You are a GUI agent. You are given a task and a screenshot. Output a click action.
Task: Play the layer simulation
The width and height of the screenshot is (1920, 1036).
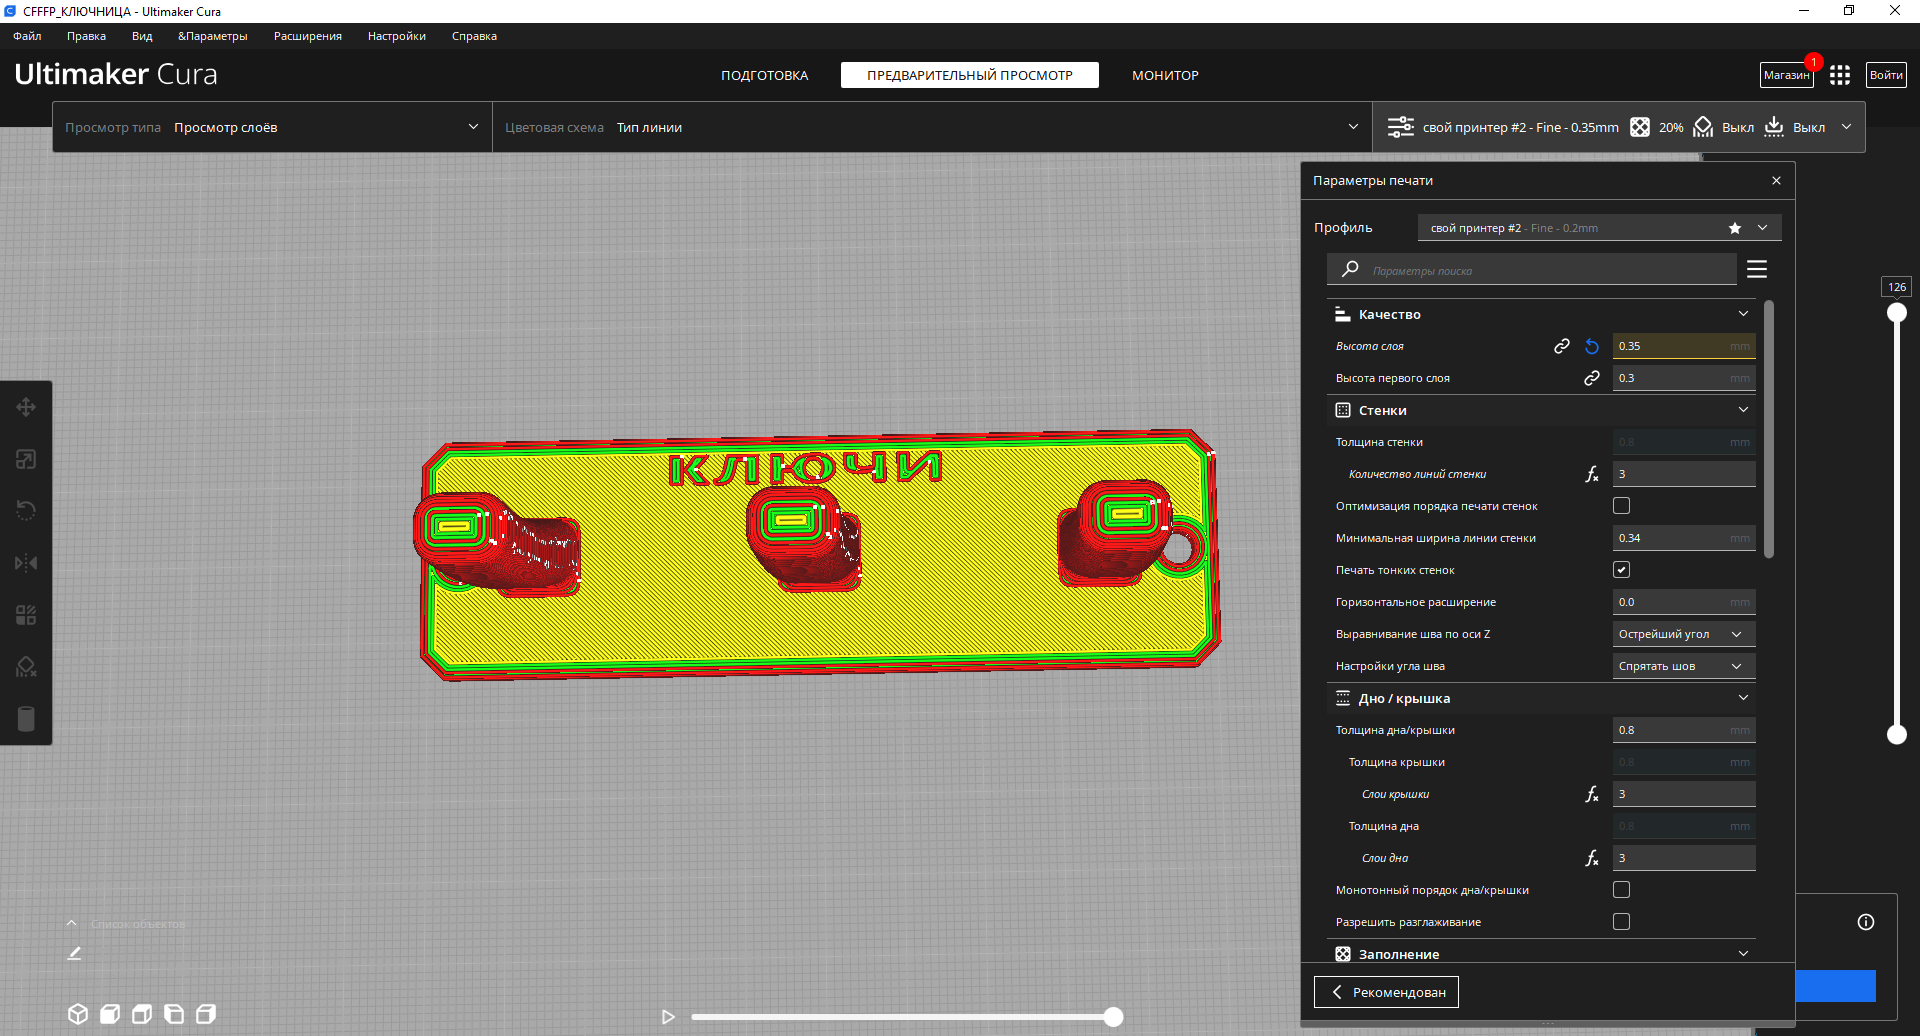(668, 1017)
